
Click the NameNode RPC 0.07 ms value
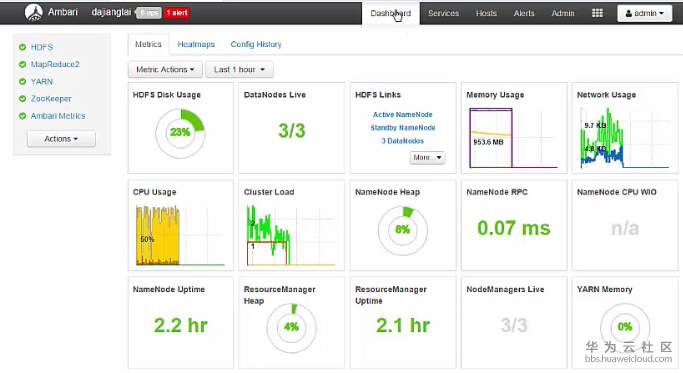(x=514, y=228)
